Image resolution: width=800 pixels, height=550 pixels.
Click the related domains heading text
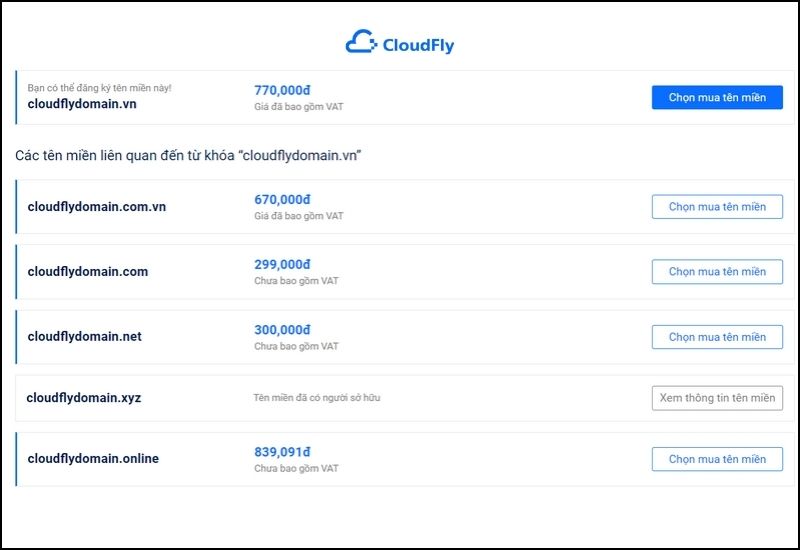point(188,155)
